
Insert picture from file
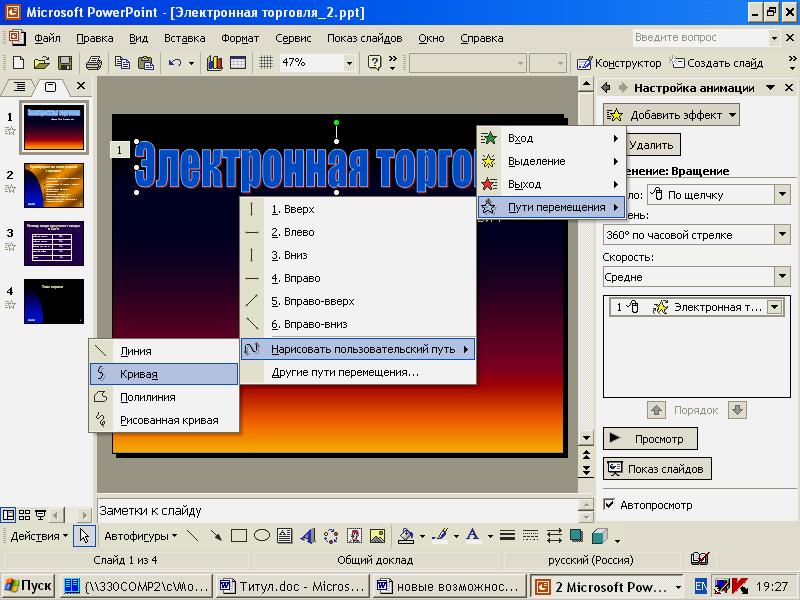378,536
